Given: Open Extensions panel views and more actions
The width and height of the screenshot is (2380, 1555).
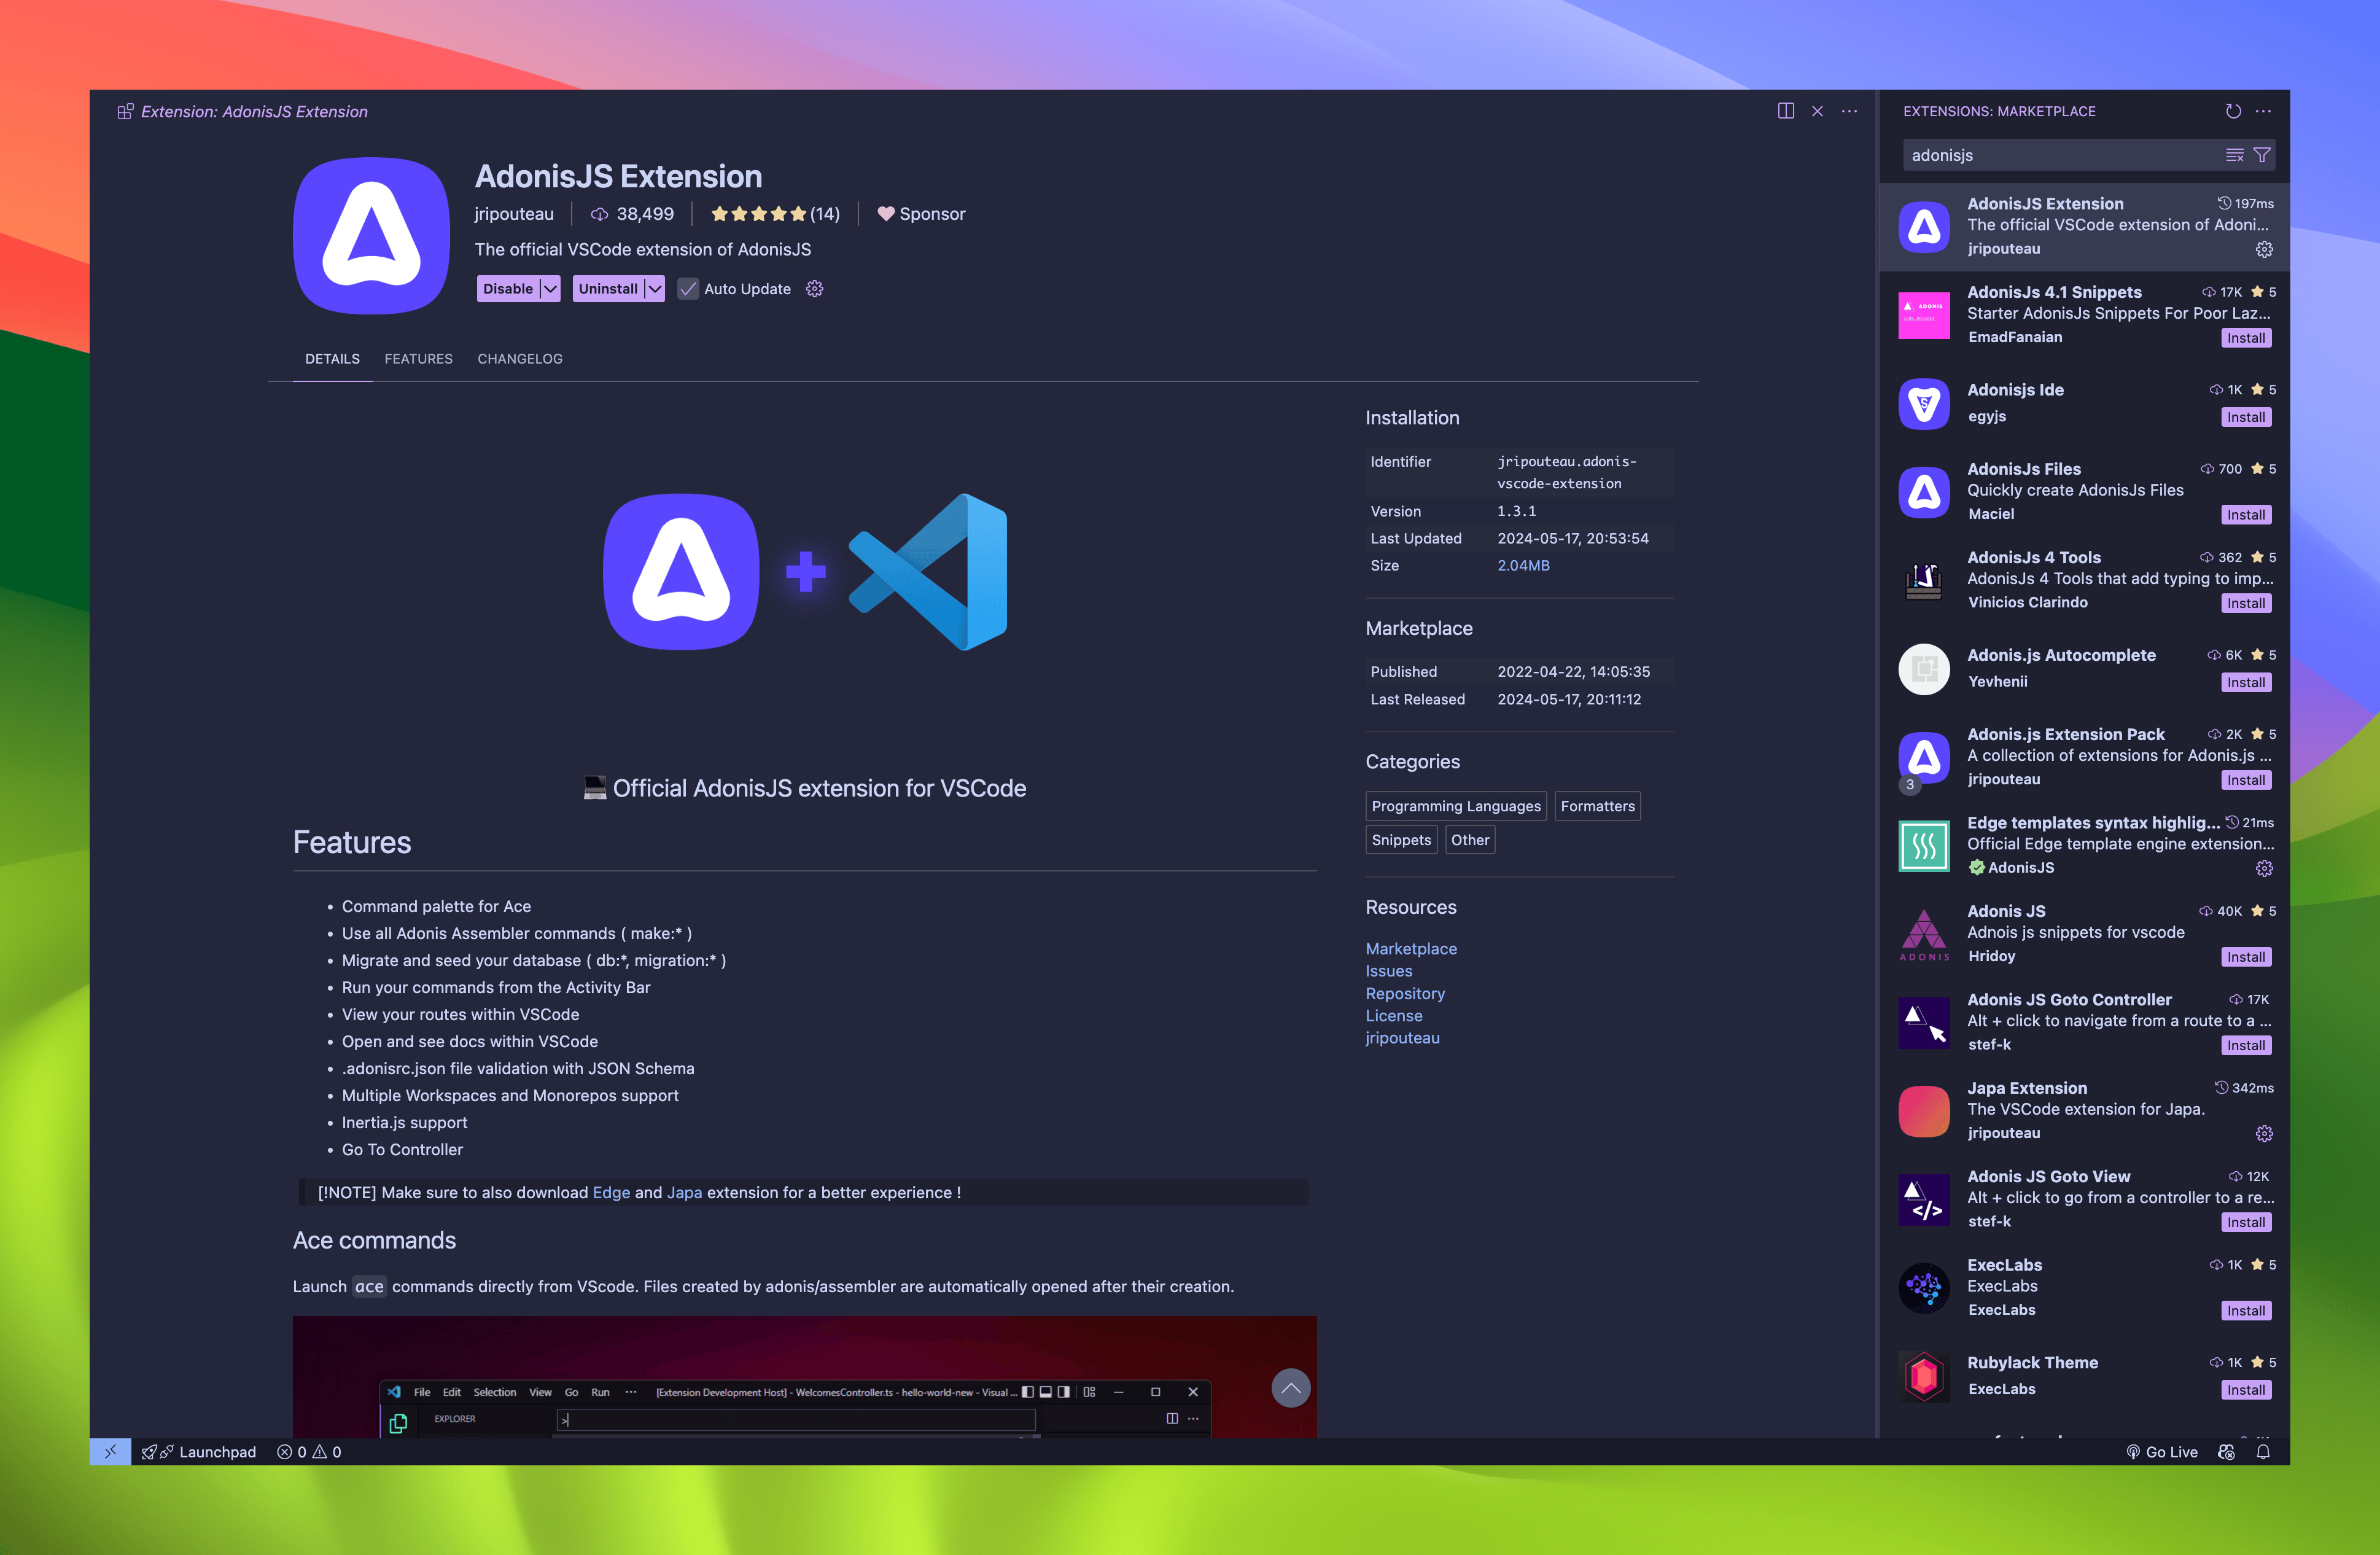Looking at the screenshot, I should 2263,111.
